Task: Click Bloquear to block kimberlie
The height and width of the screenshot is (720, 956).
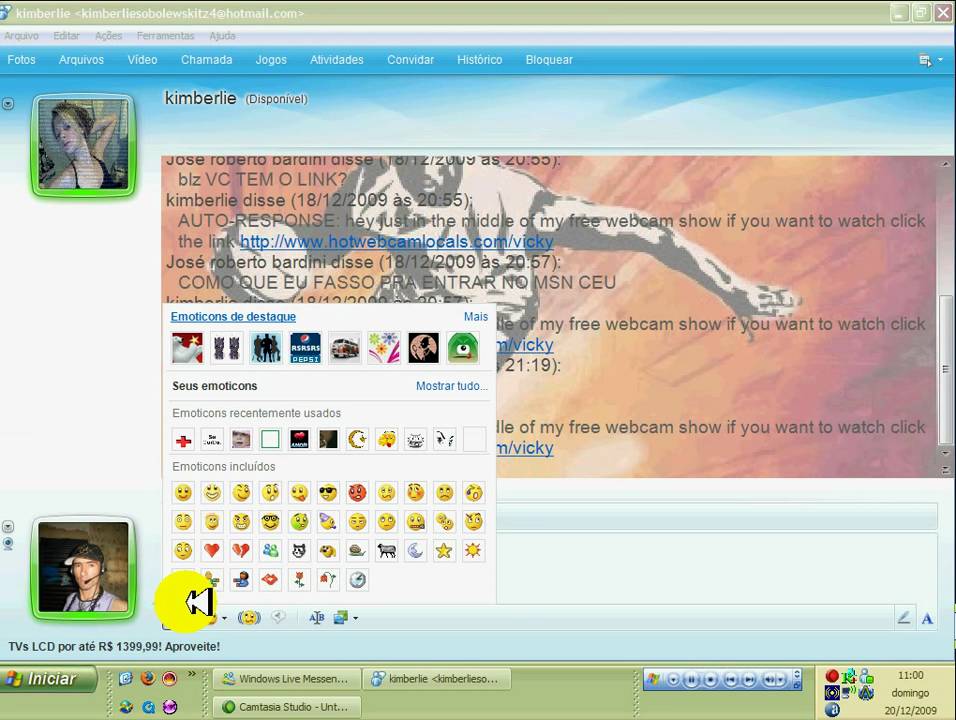Action: (x=549, y=60)
